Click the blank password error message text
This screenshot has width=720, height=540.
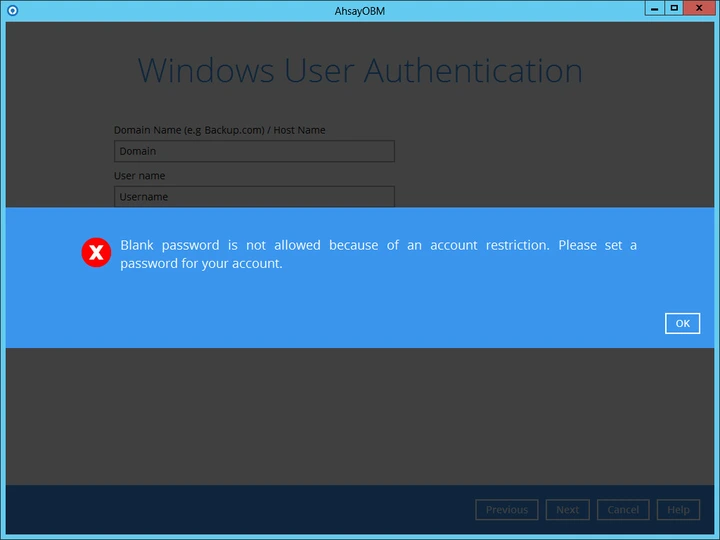[378, 254]
